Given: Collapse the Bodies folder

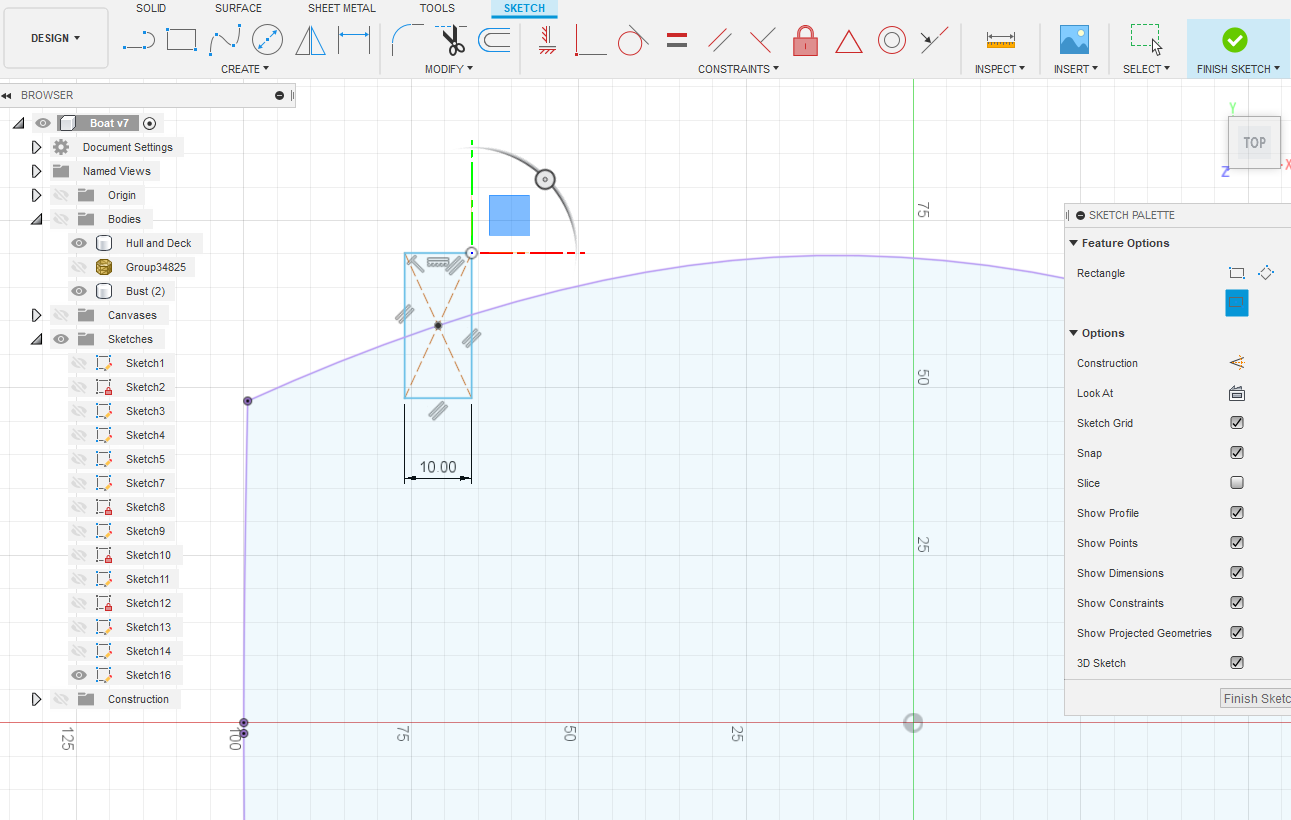Looking at the screenshot, I should click(x=37, y=219).
